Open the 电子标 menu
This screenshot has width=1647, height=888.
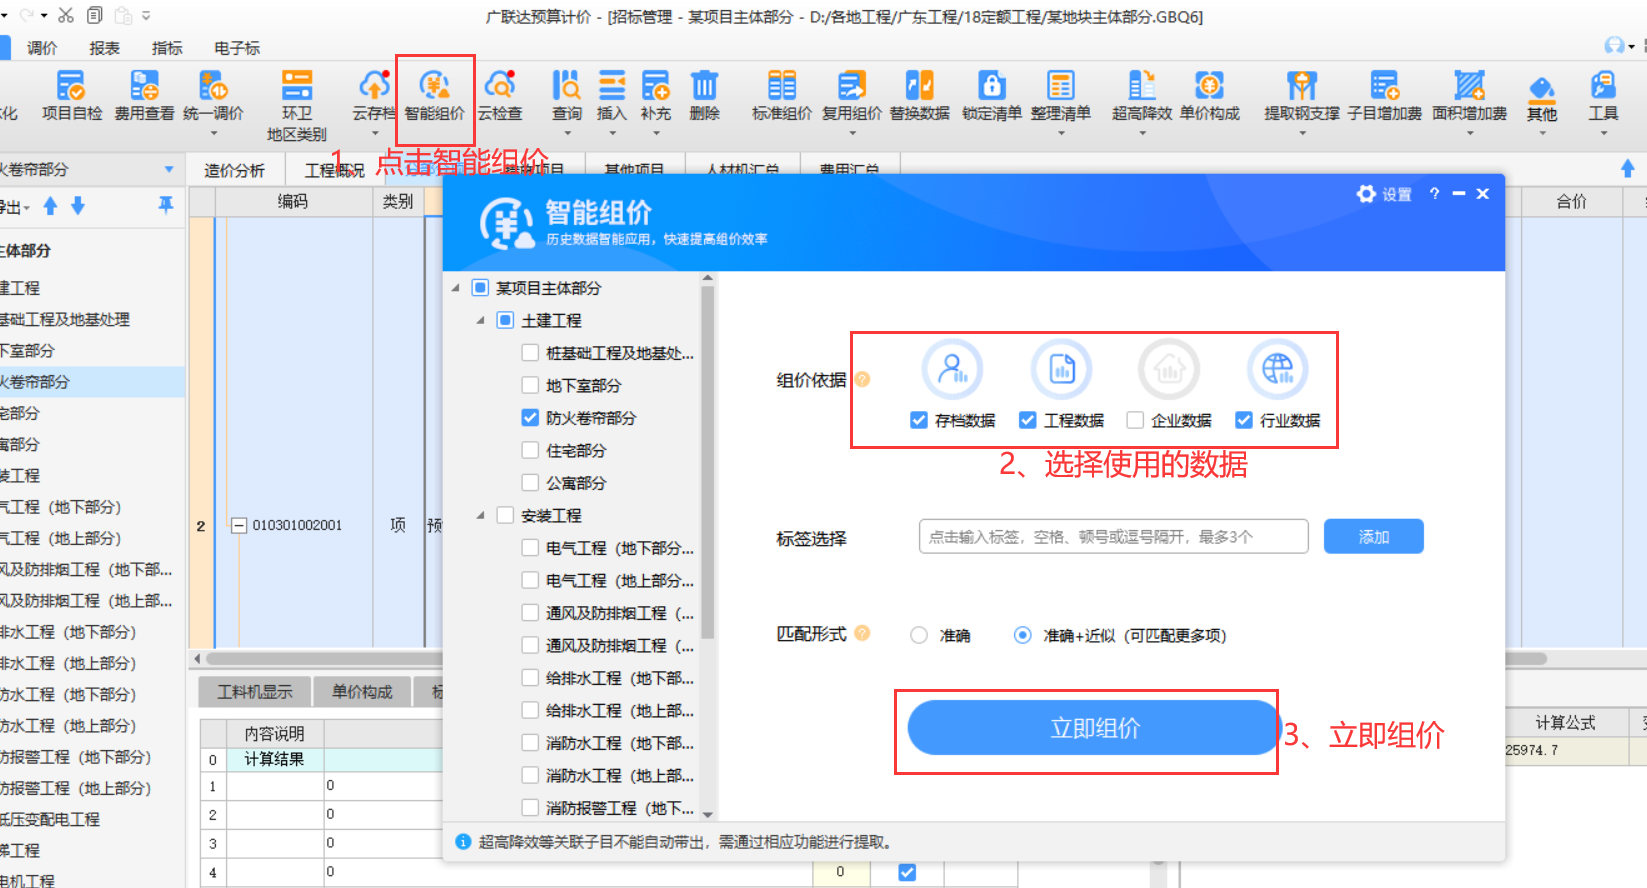pos(237,48)
